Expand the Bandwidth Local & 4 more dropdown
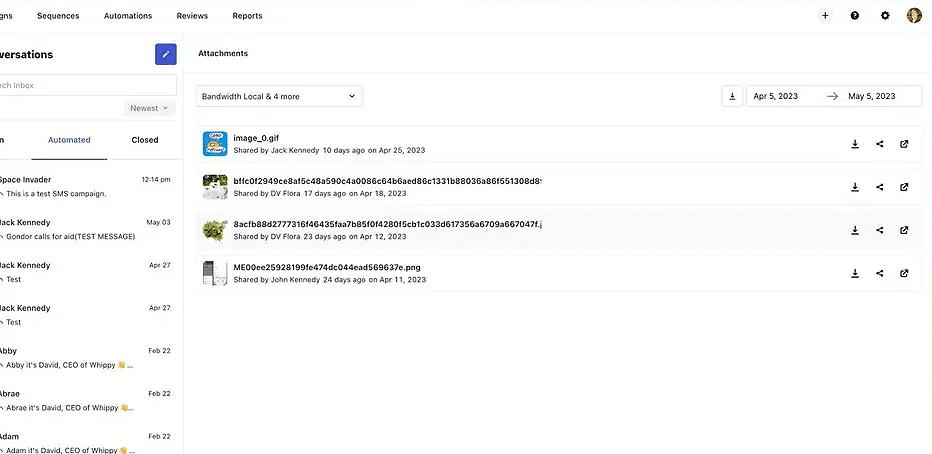 click(279, 96)
